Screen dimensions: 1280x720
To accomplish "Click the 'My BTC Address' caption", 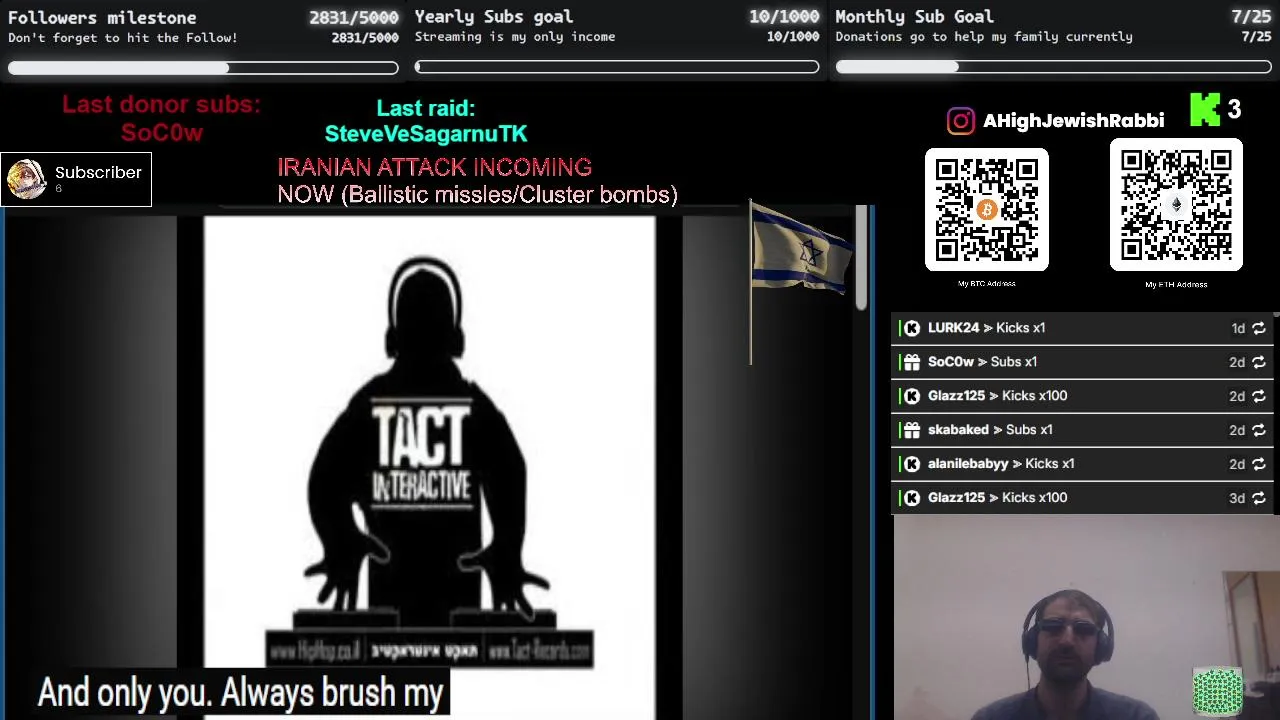I will pos(987,284).
